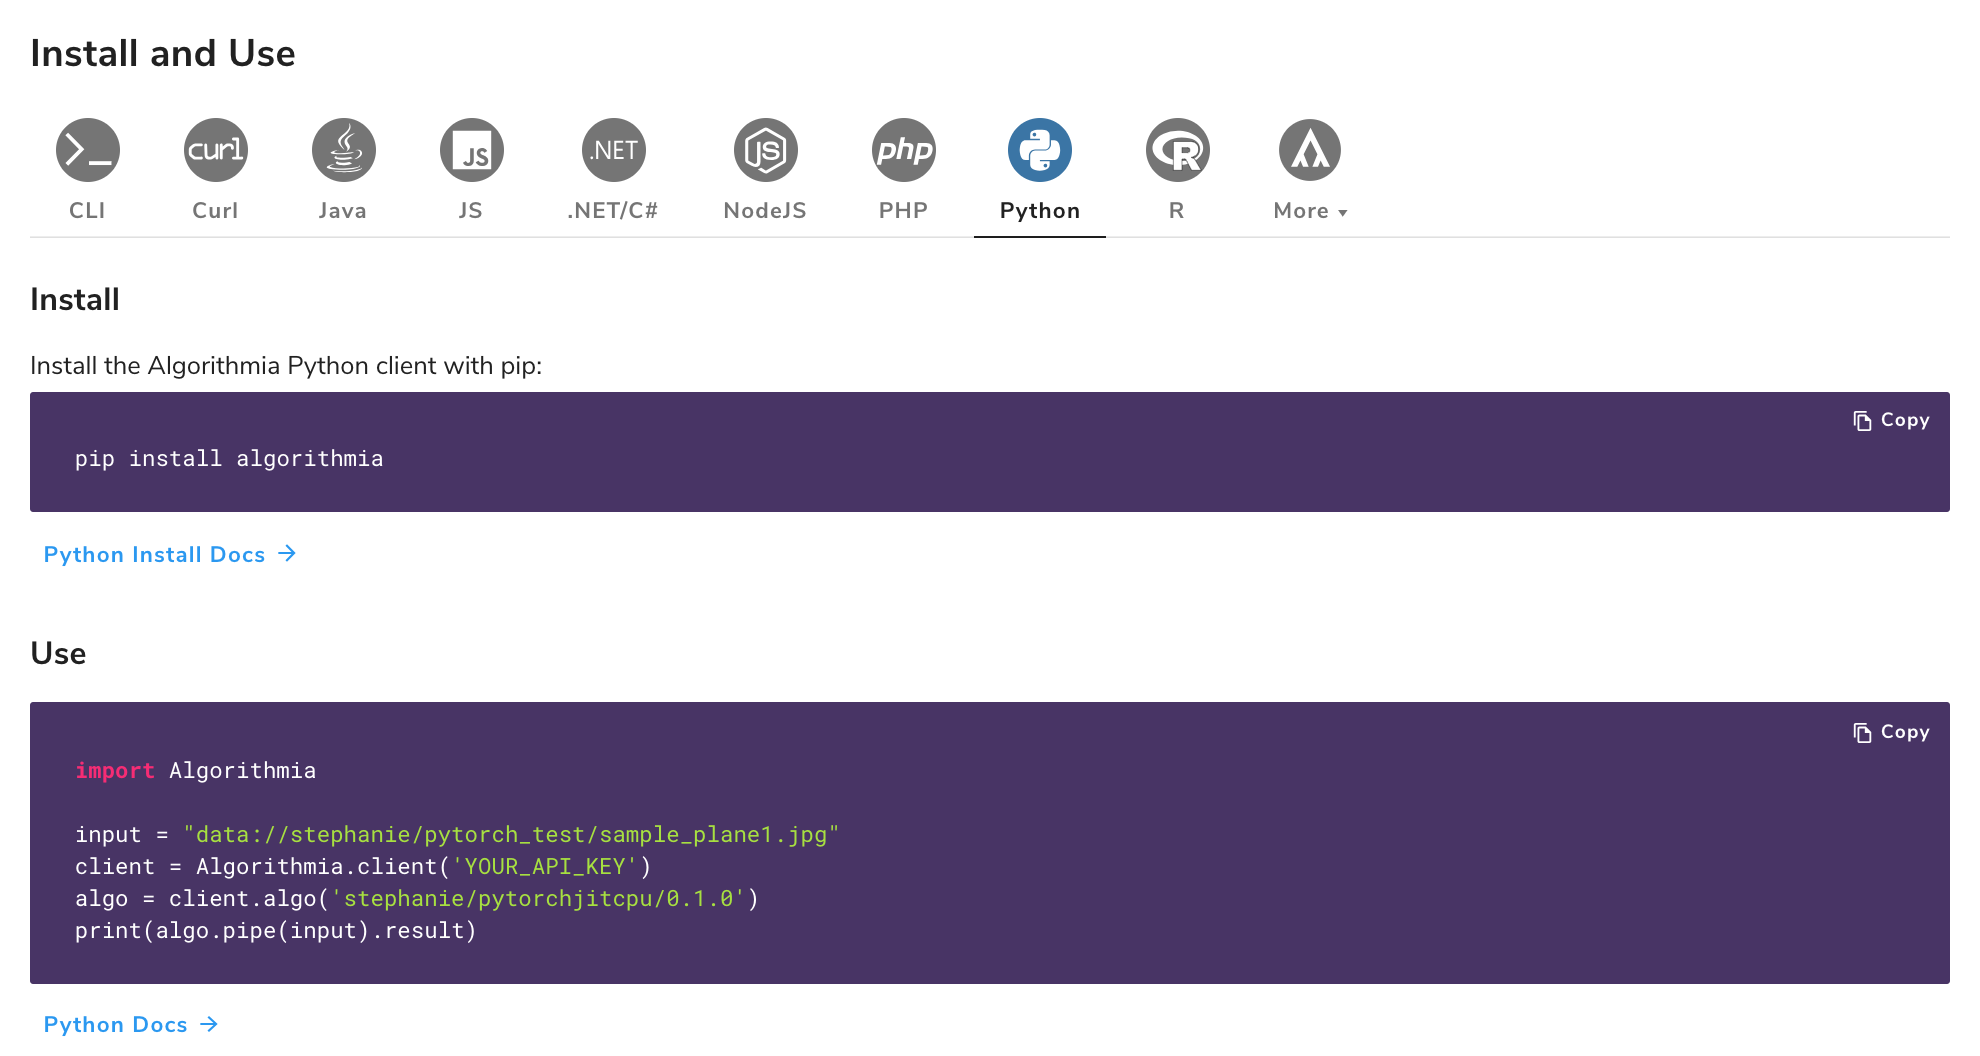Screen dimensions: 1980x1056
Task: Click the JS tab label text
Action: pyautogui.click(x=471, y=211)
